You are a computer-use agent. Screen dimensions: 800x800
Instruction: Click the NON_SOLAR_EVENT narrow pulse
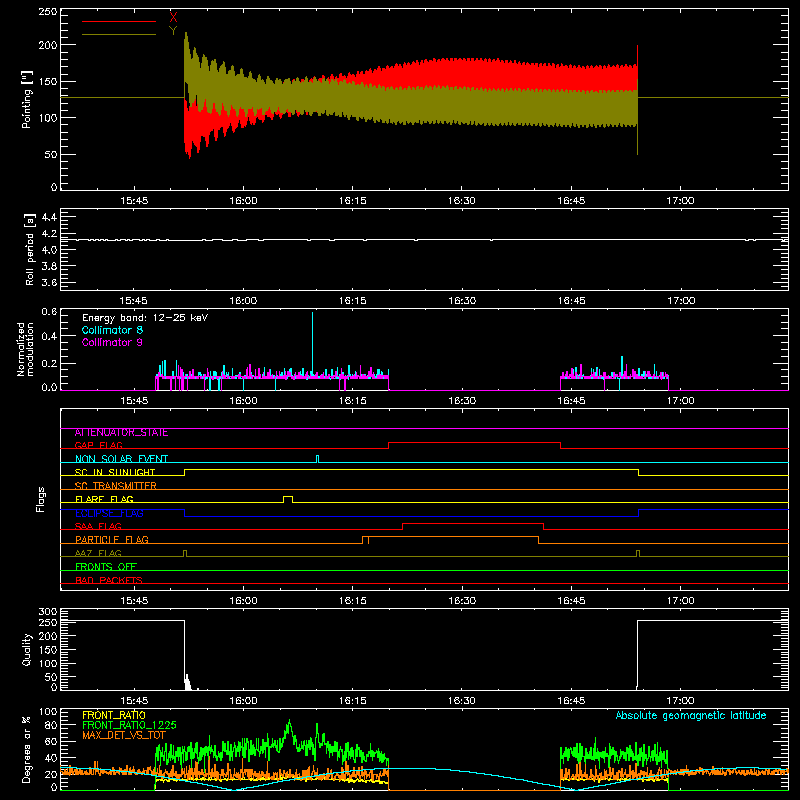pyautogui.click(x=317, y=459)
